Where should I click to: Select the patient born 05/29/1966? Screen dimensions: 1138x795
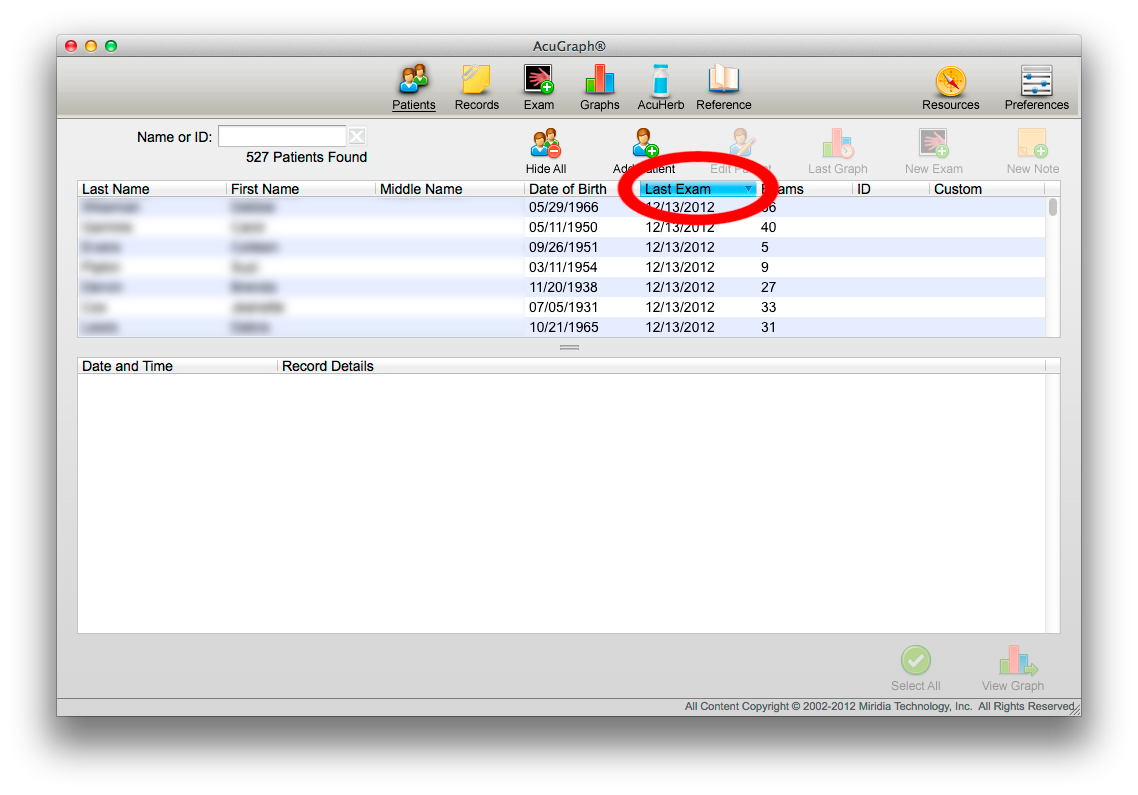point(562,208)
